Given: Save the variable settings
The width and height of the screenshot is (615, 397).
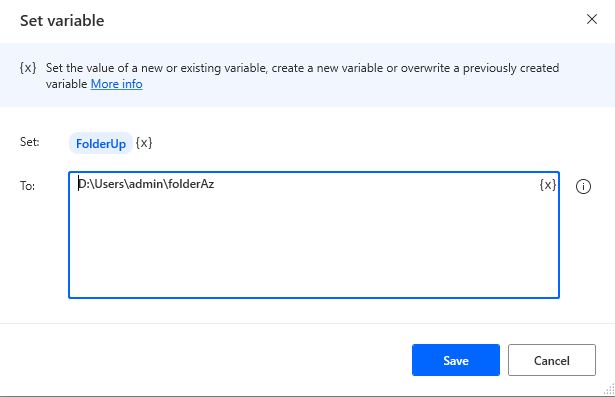Looking at the screenshot, I should pos(456,360).
